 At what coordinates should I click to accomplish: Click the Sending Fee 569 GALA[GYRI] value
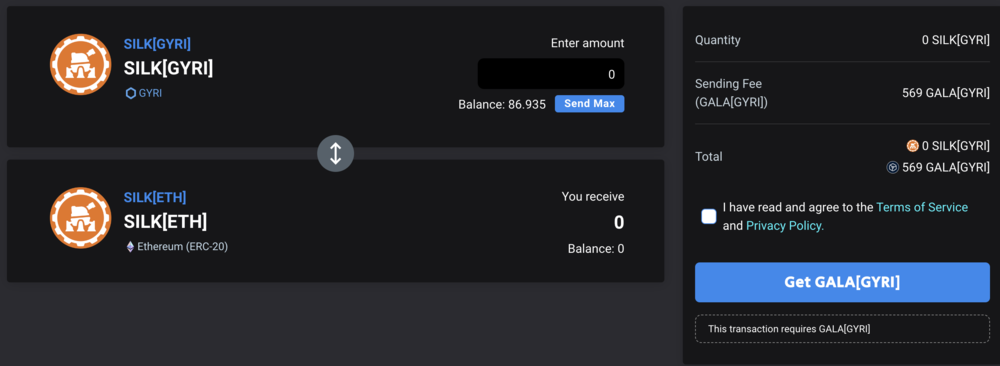[946, 93]
